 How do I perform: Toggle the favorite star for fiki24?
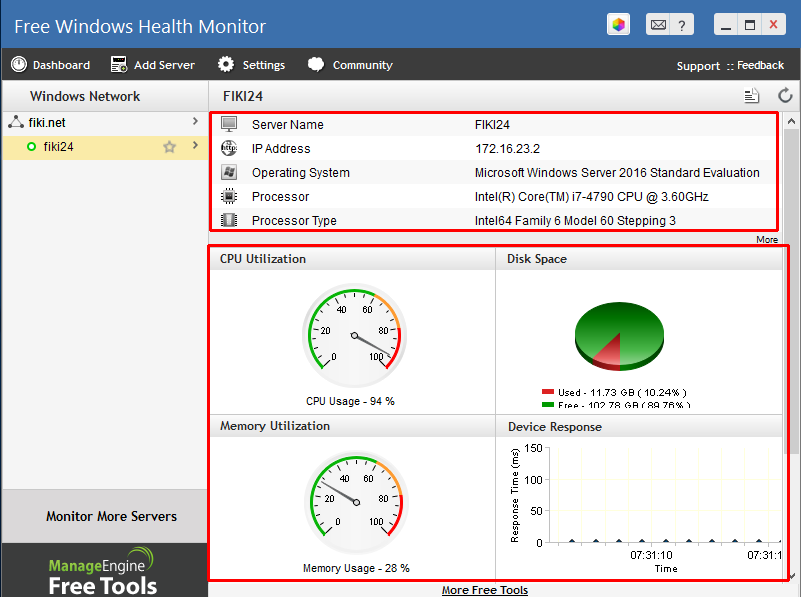point(170,146)
